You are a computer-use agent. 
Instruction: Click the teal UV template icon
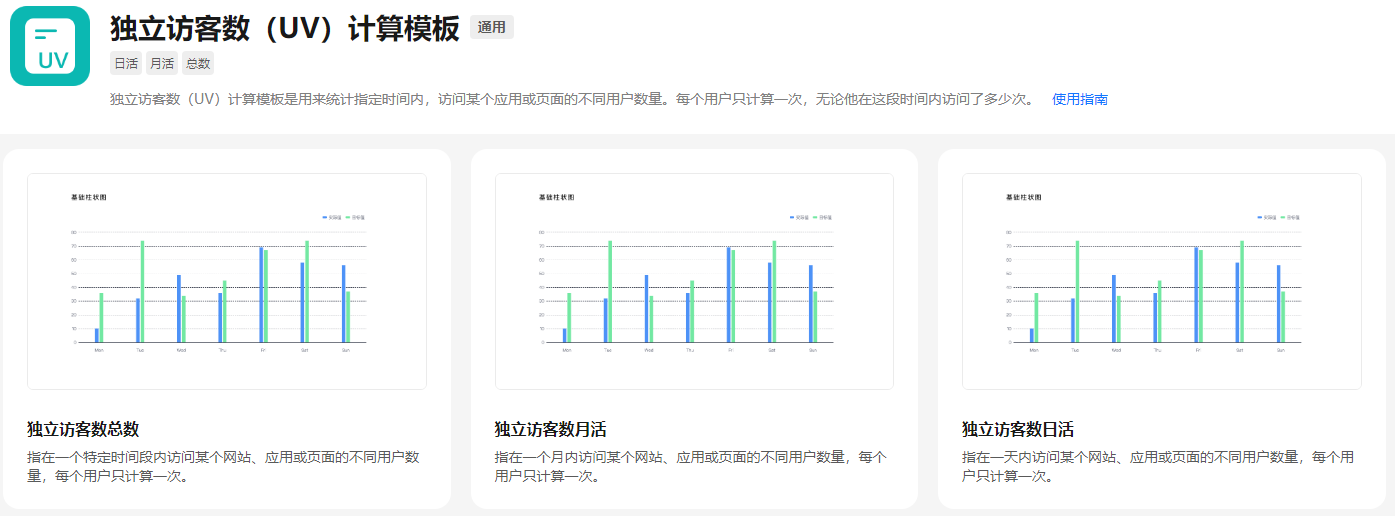[x=50, y=46]
